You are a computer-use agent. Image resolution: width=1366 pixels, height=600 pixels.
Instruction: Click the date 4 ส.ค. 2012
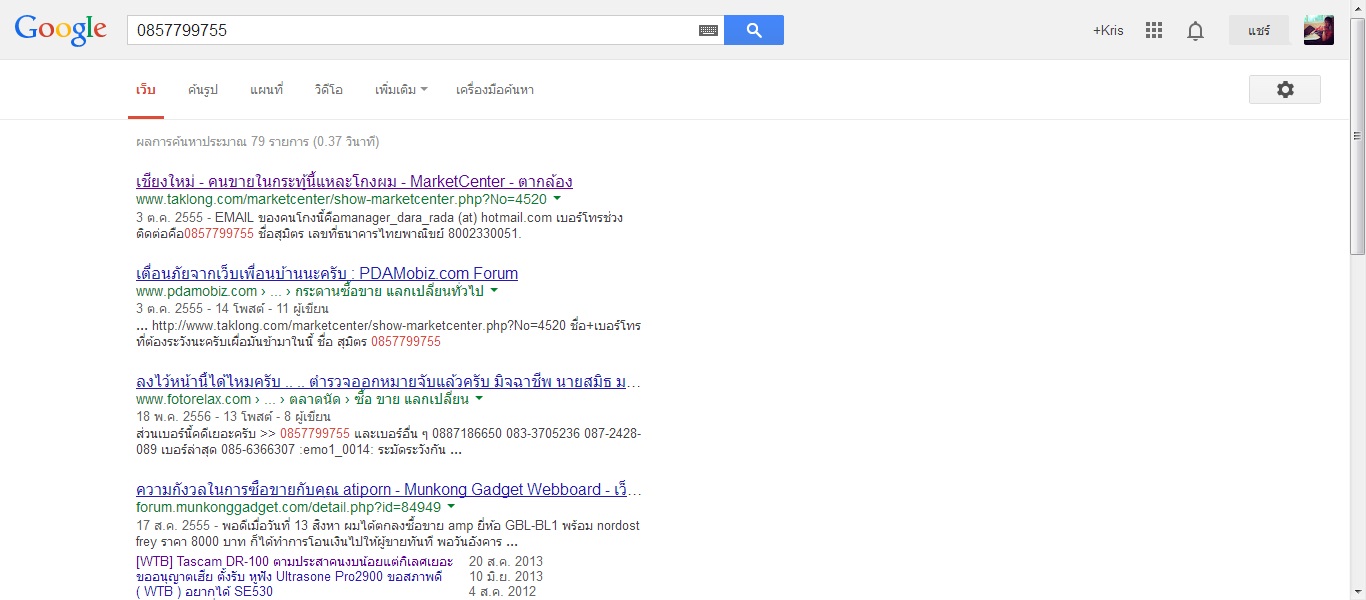coord(502,591)
